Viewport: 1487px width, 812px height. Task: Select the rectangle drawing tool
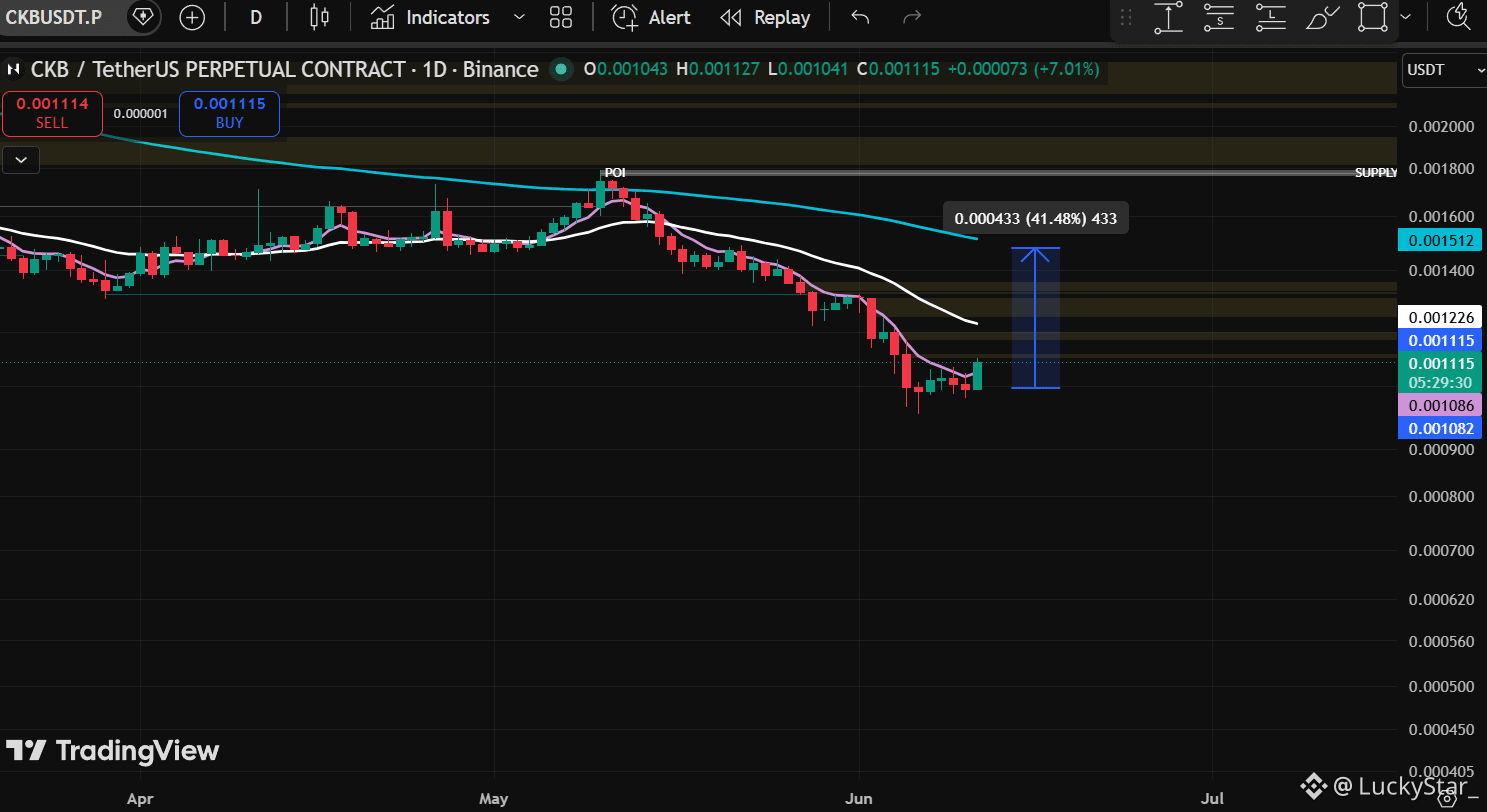coord(1374,17)
